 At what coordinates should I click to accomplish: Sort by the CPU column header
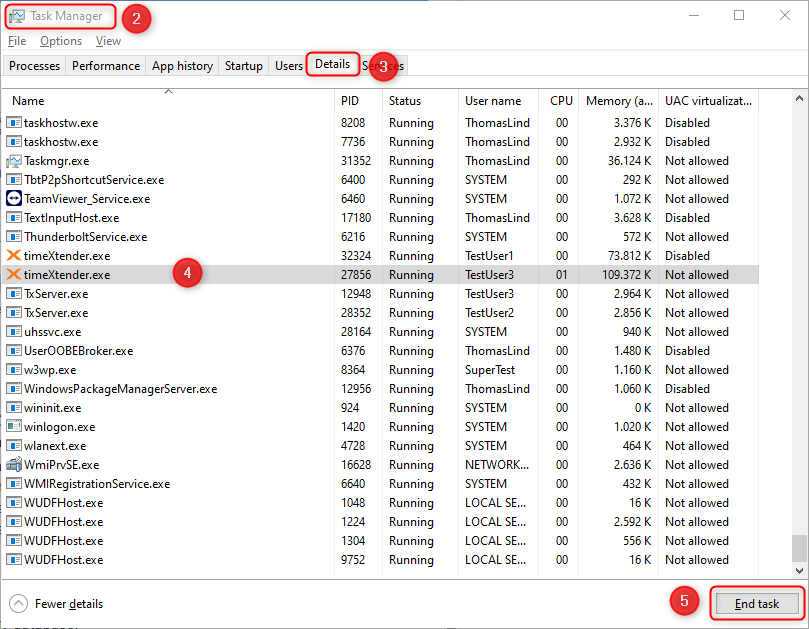[x=559, y=101]
